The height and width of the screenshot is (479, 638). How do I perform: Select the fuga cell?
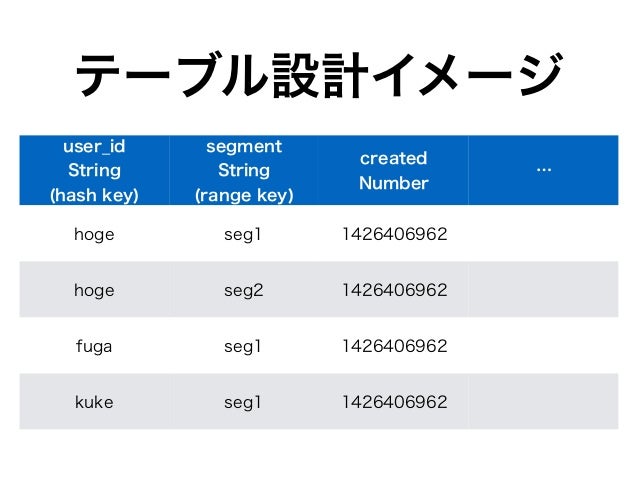(x=94, y=346)
